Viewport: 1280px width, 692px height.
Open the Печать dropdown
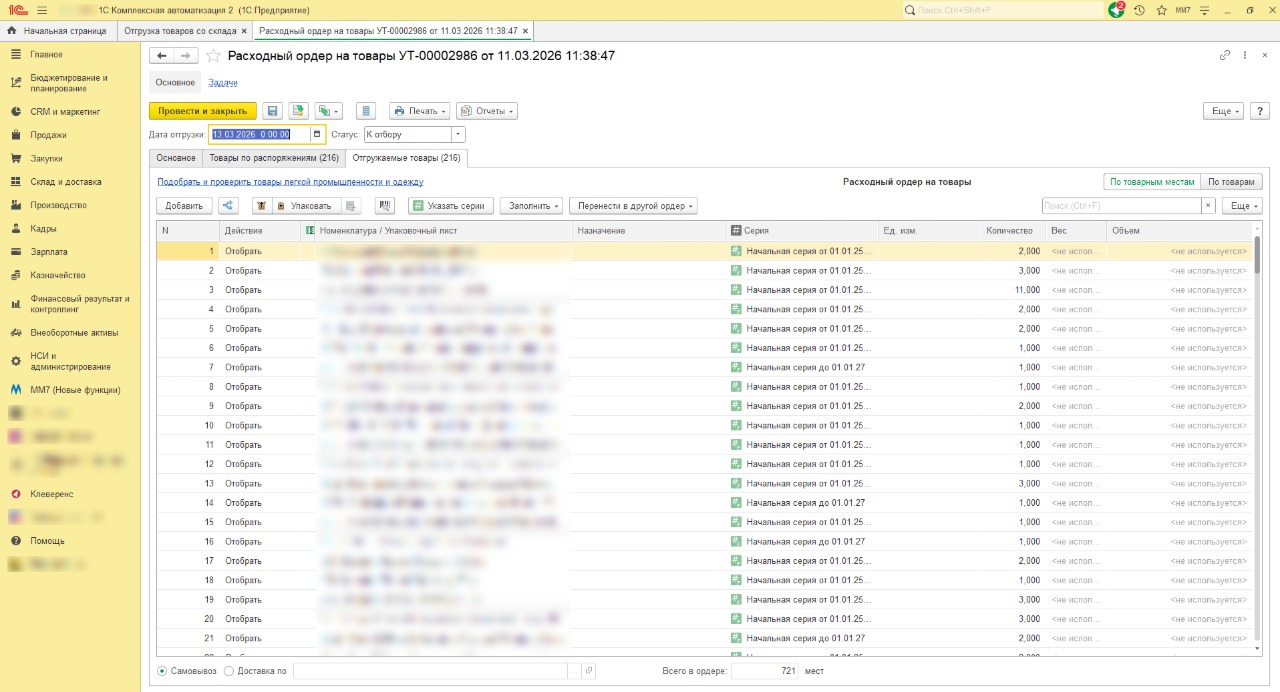(x=419, y=111)
